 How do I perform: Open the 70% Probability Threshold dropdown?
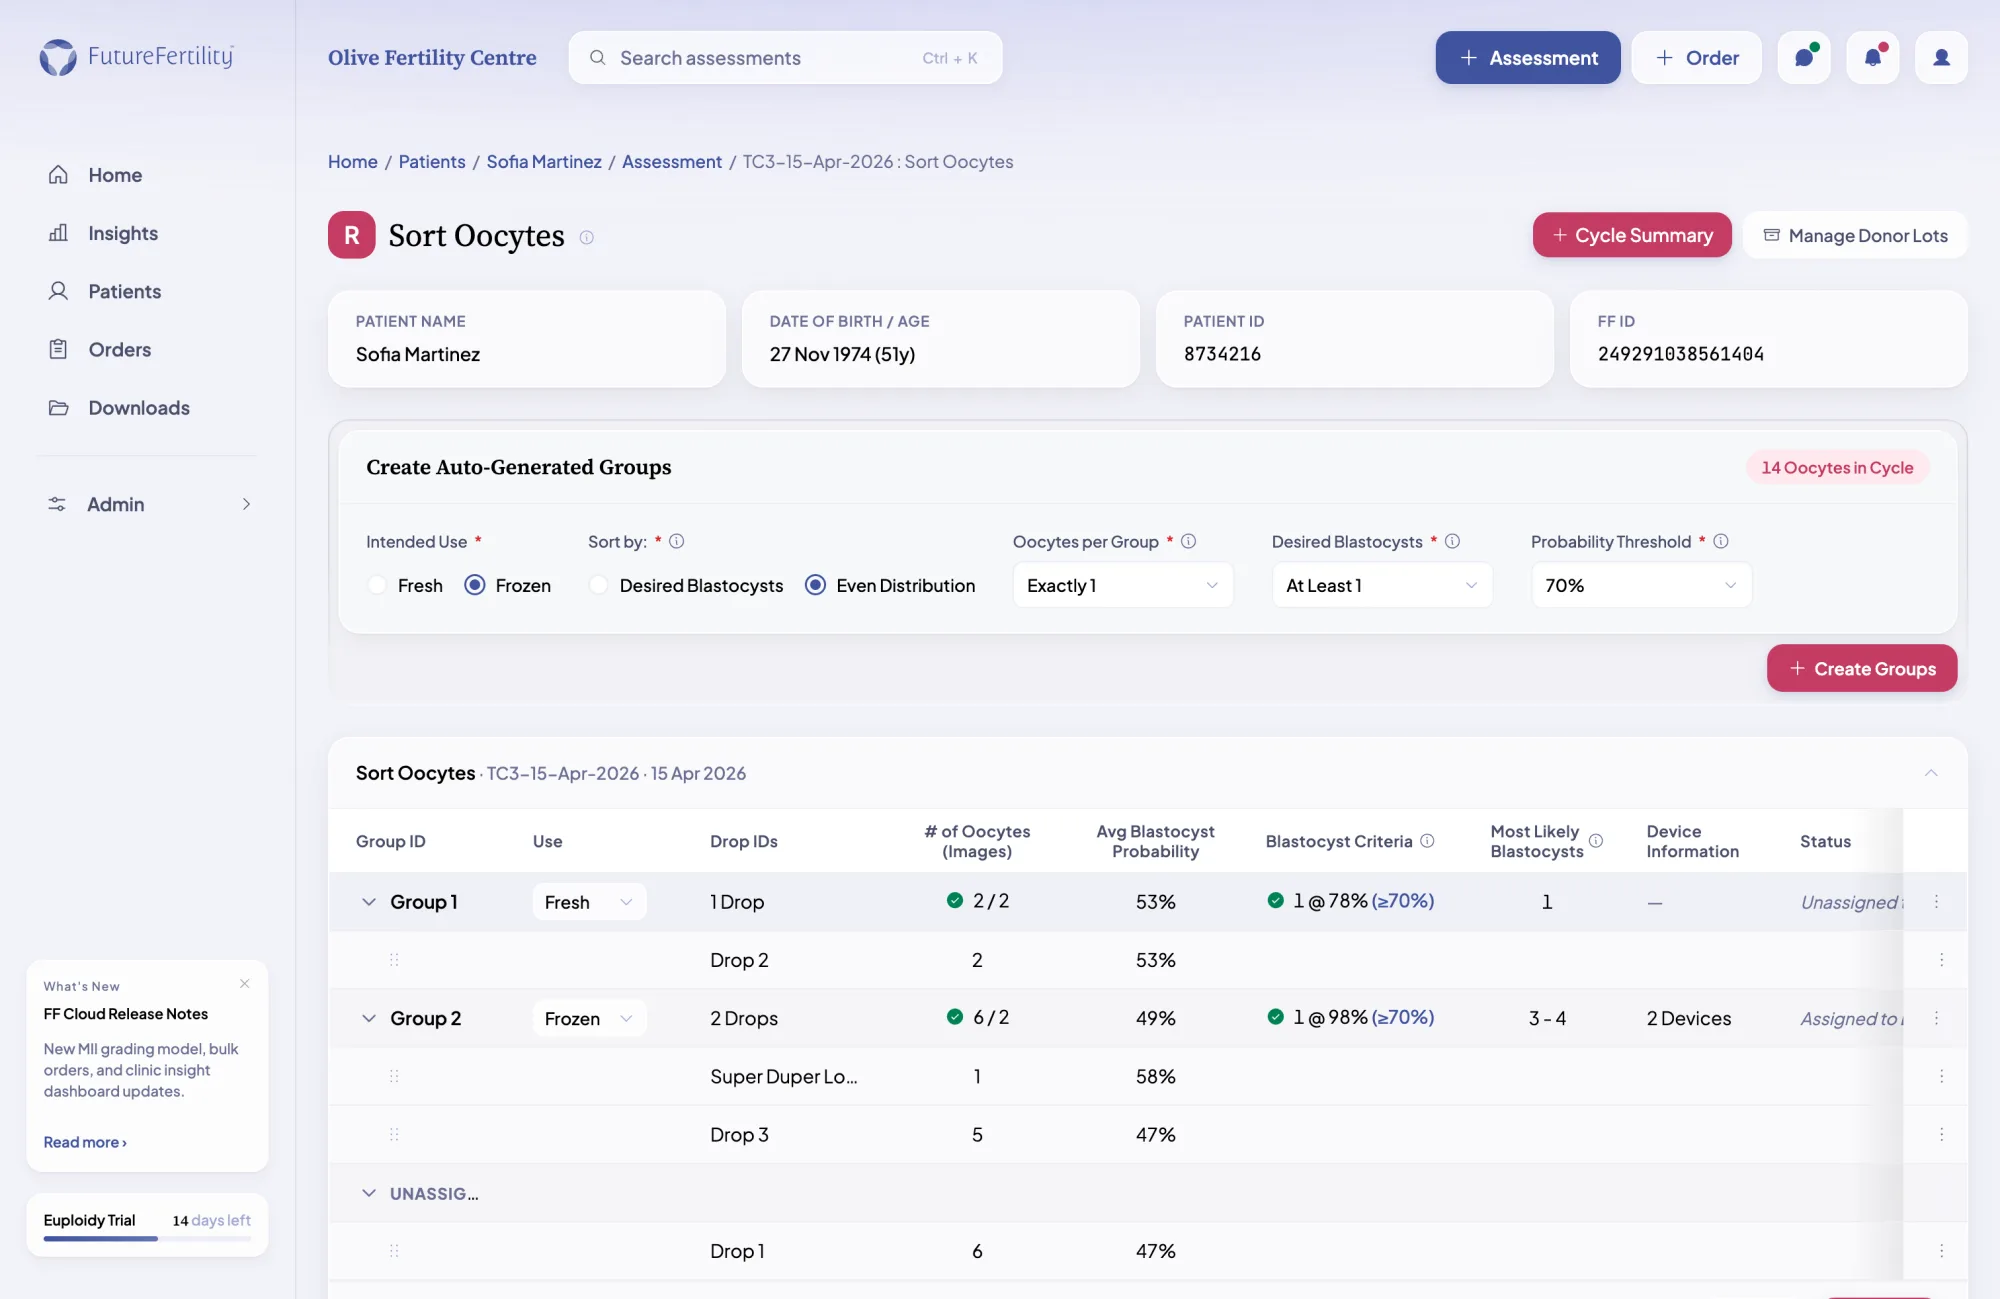click(x=1641, y=585)
